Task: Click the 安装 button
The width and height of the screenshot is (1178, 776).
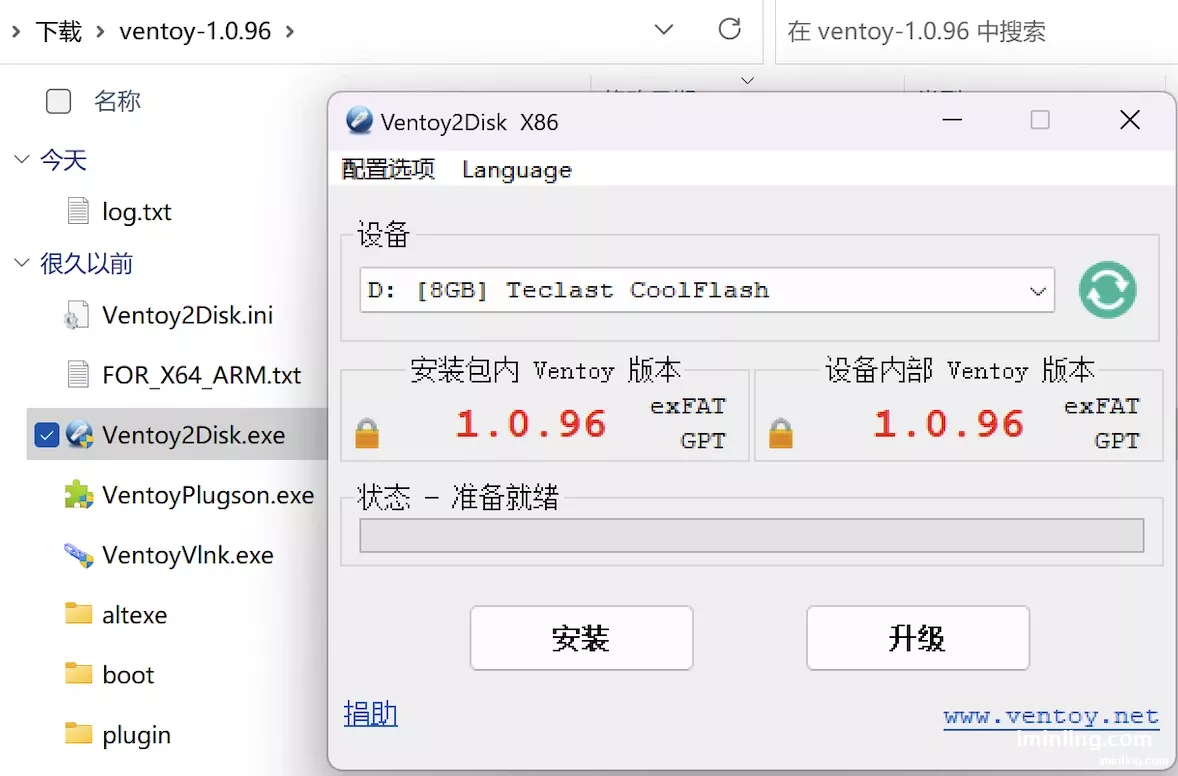Action: click(x=581, y=638)
